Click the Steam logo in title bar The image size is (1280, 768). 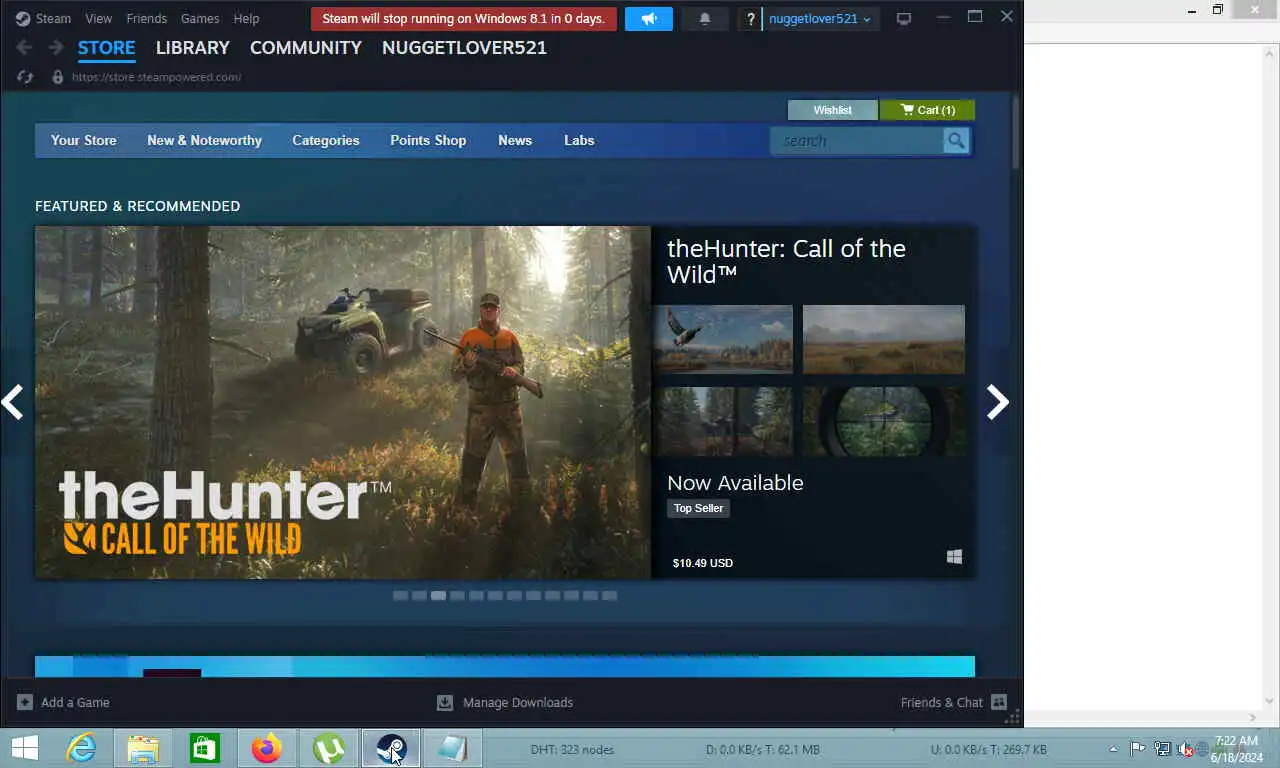pyautogui.click(x=23, y=19)
